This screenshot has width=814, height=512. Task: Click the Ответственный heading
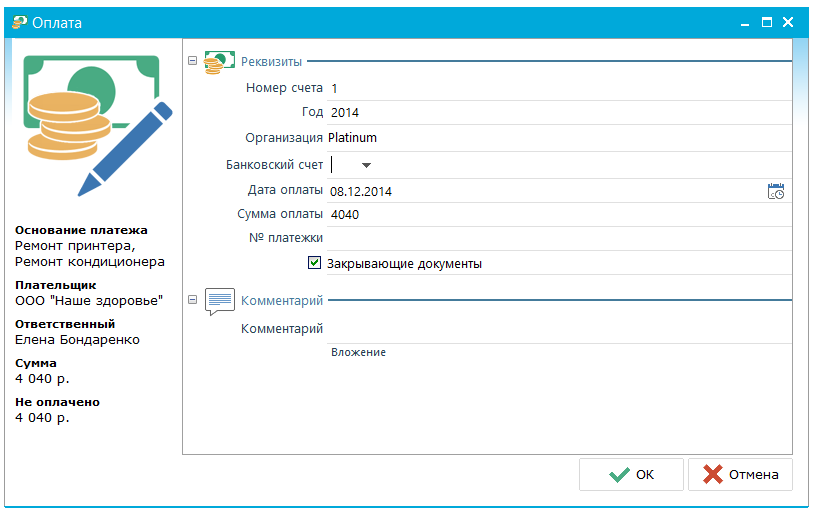[x=65, y=324]
